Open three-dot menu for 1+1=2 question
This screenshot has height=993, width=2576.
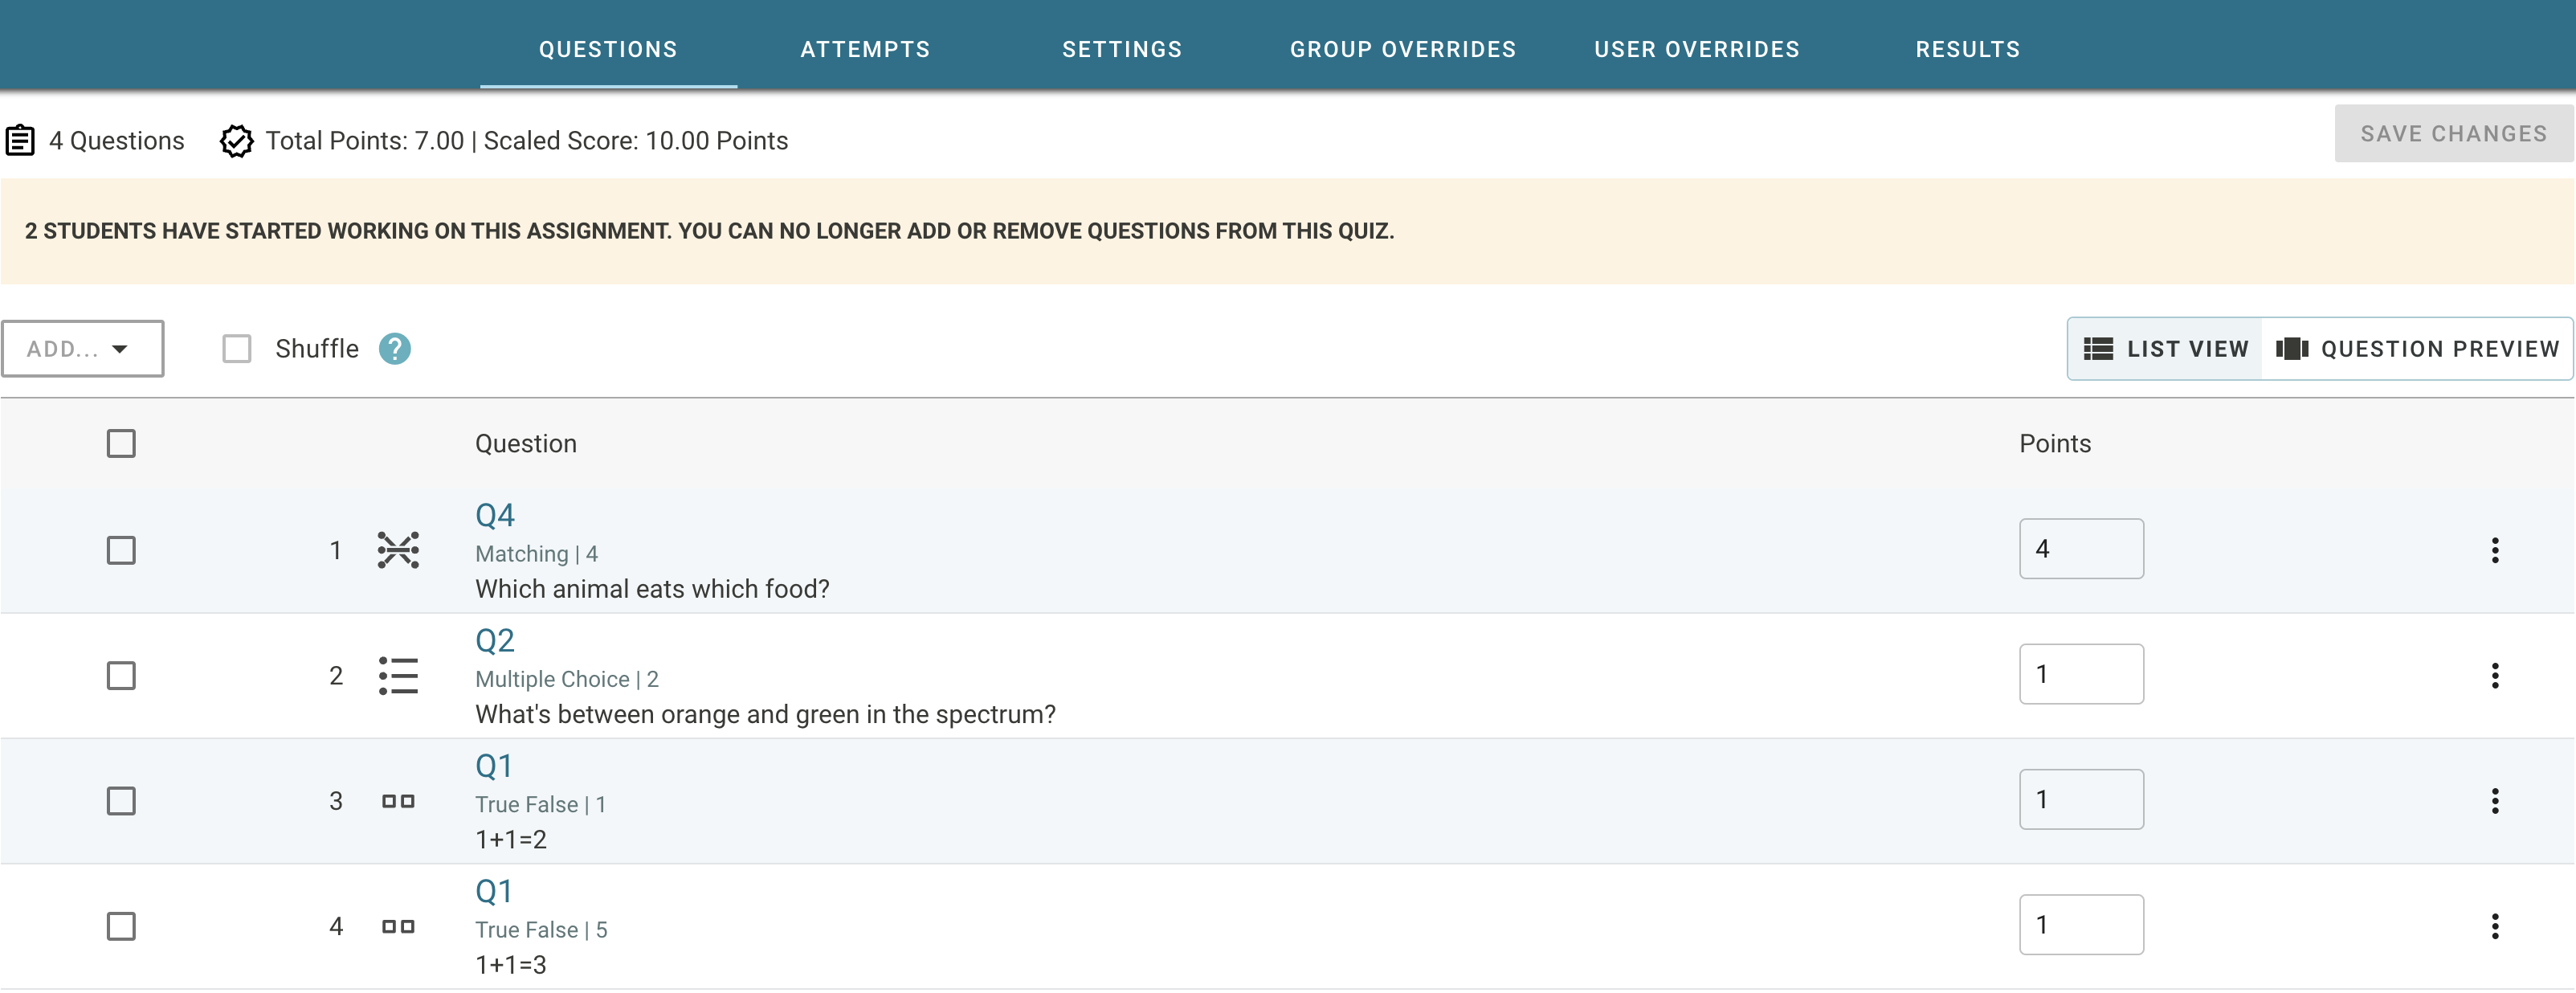click(x=2494, y=801)
